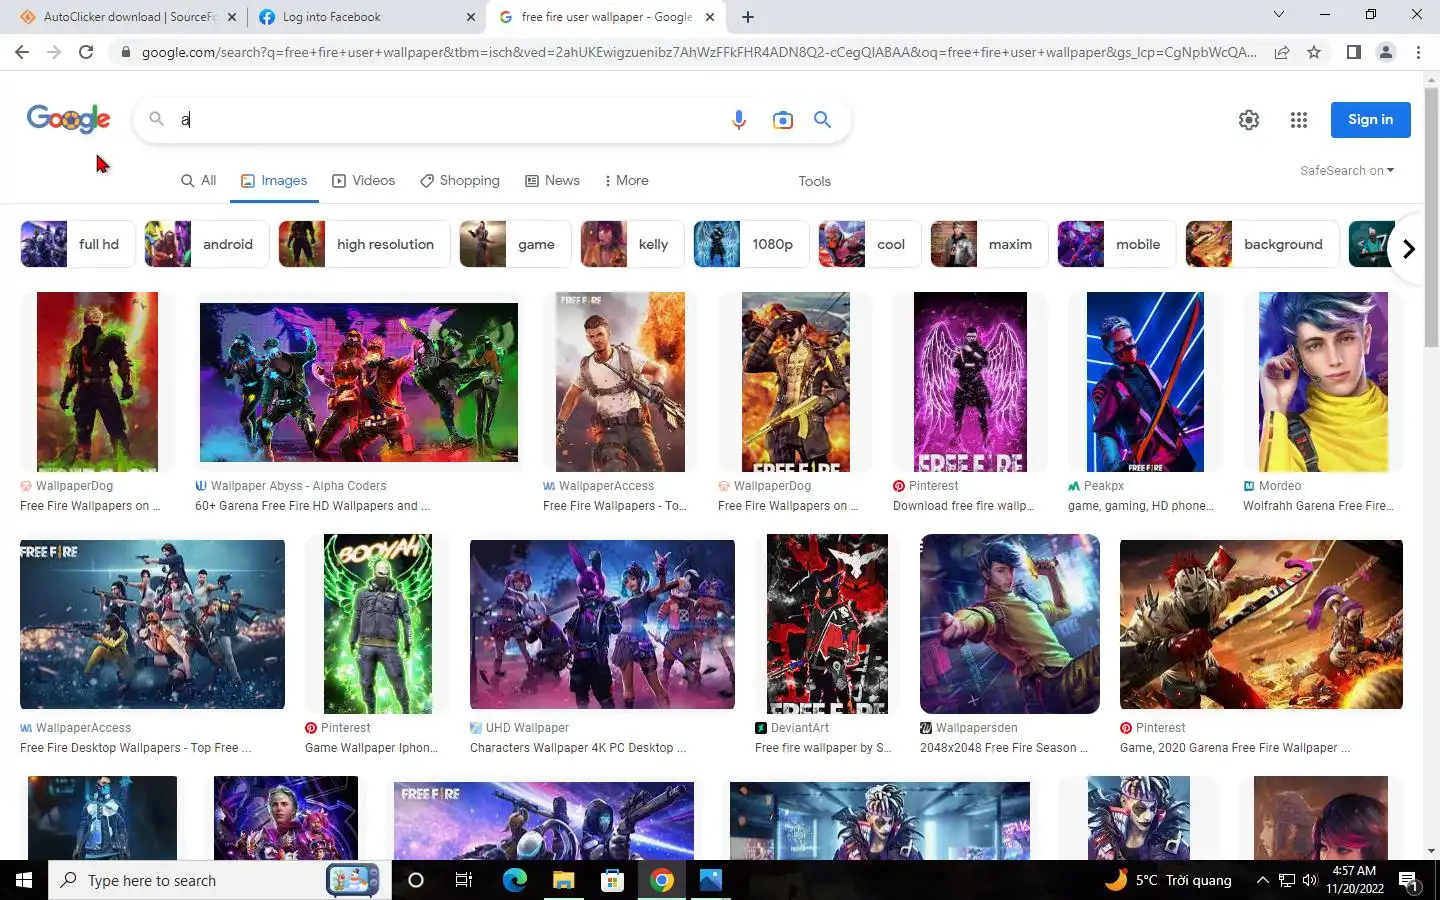Filter by mobile chip
Viewport: 1440px width, 900px height.
click(1117, 244)
